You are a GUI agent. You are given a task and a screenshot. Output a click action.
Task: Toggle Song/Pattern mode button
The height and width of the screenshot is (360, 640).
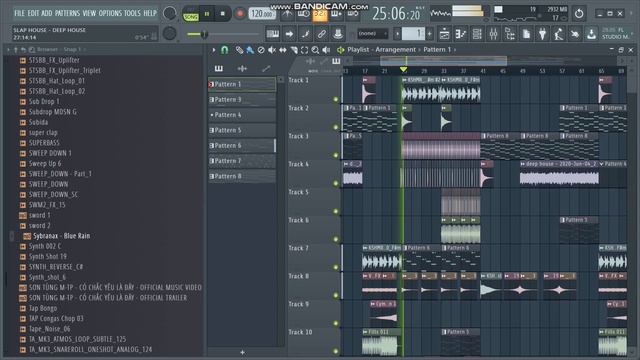(x=190, y=14)
